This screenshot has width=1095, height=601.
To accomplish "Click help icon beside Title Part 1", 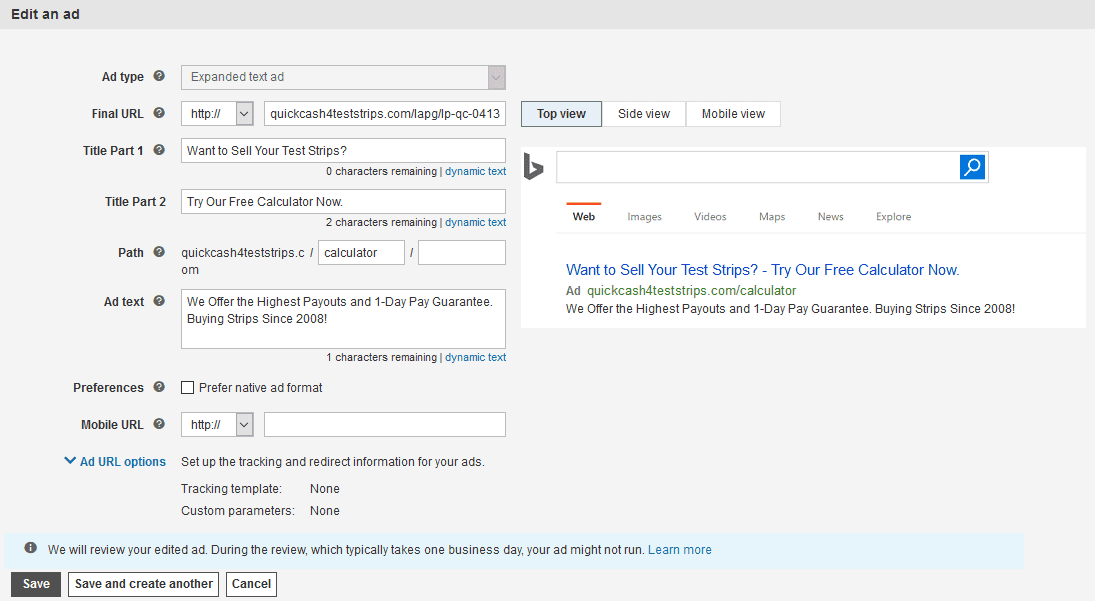I will [159, 150].
